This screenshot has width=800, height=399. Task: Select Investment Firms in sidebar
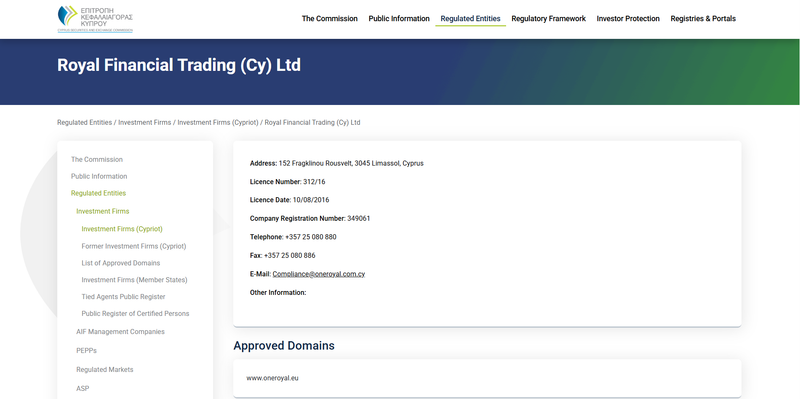pos(103,211)
